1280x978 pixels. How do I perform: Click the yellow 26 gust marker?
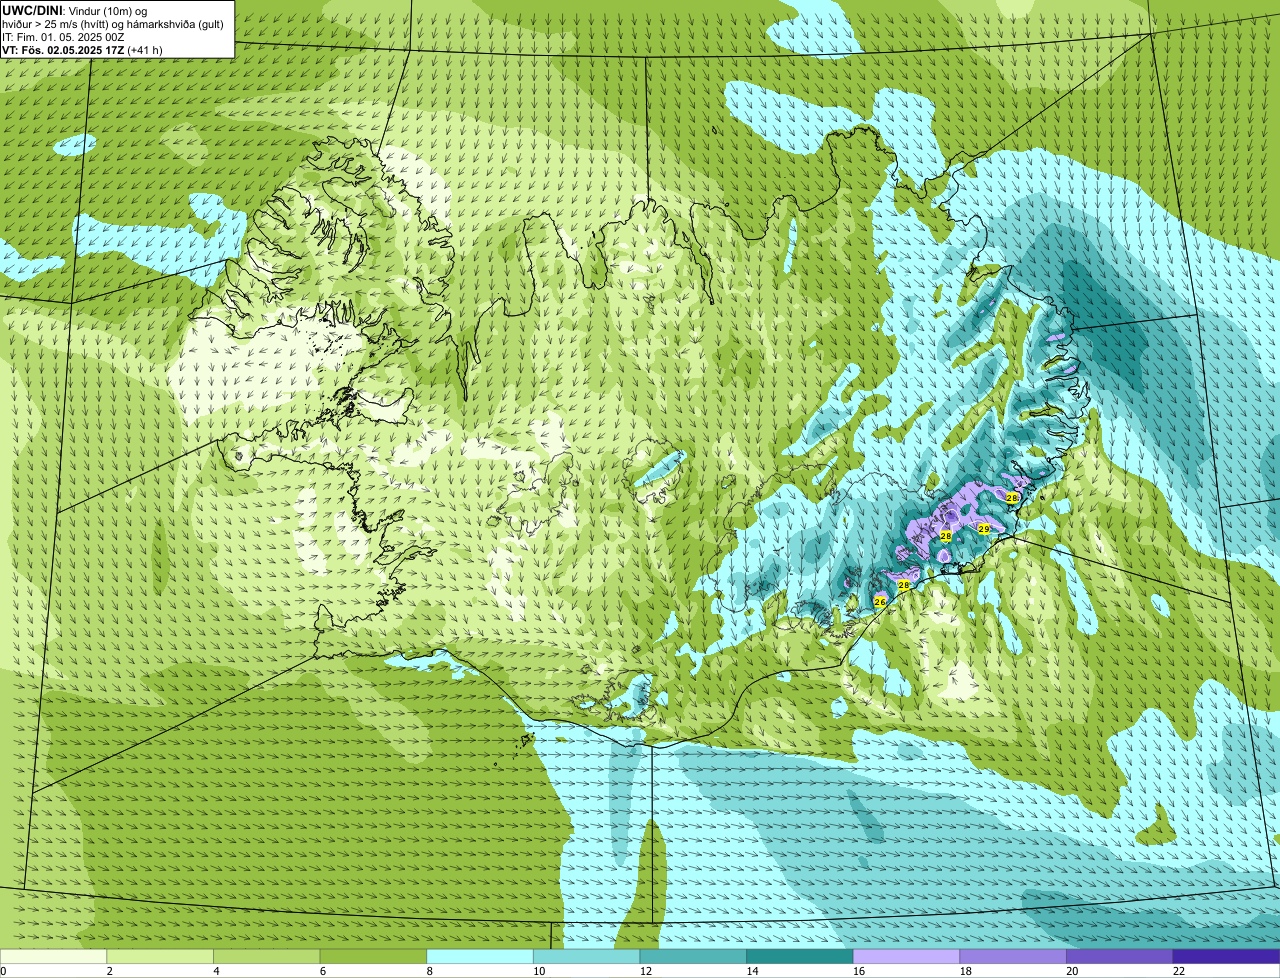pyautogui.click(x=880, y=601)
